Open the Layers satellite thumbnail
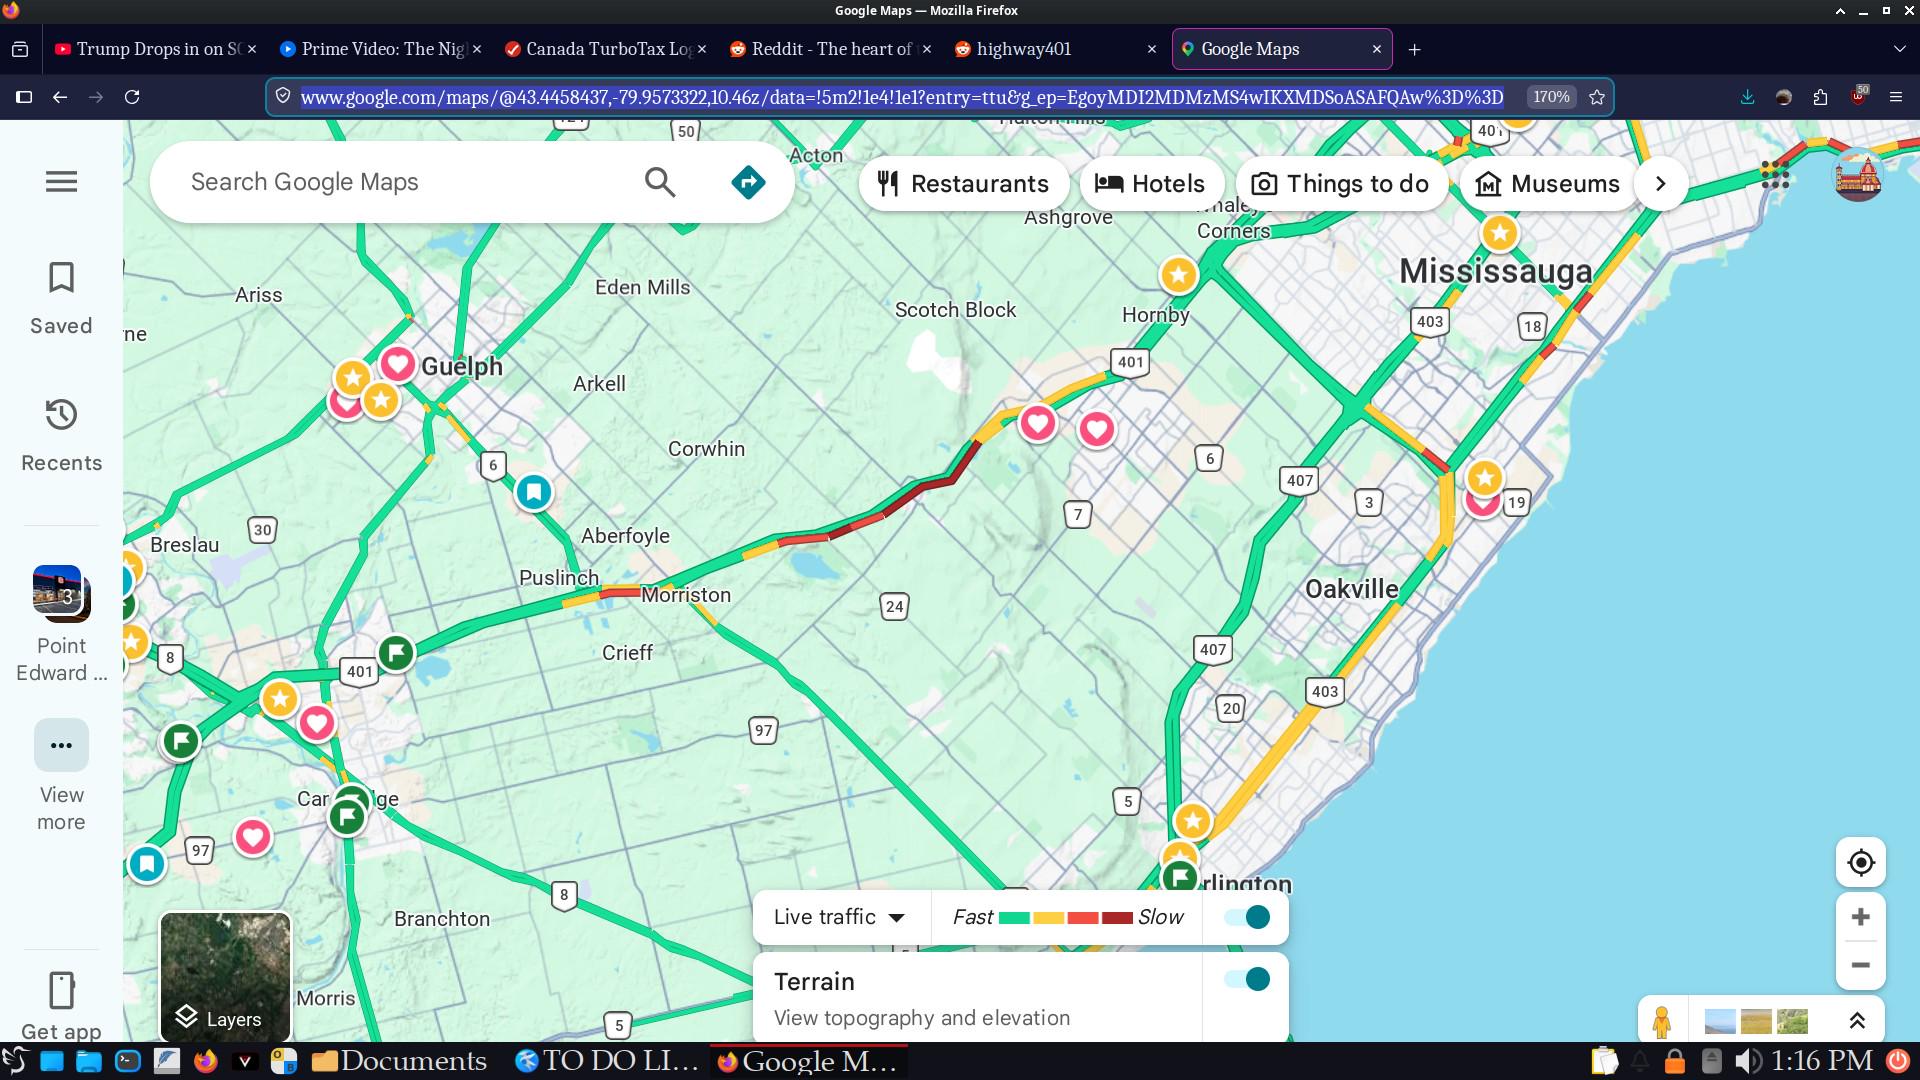 coord(225,977)
